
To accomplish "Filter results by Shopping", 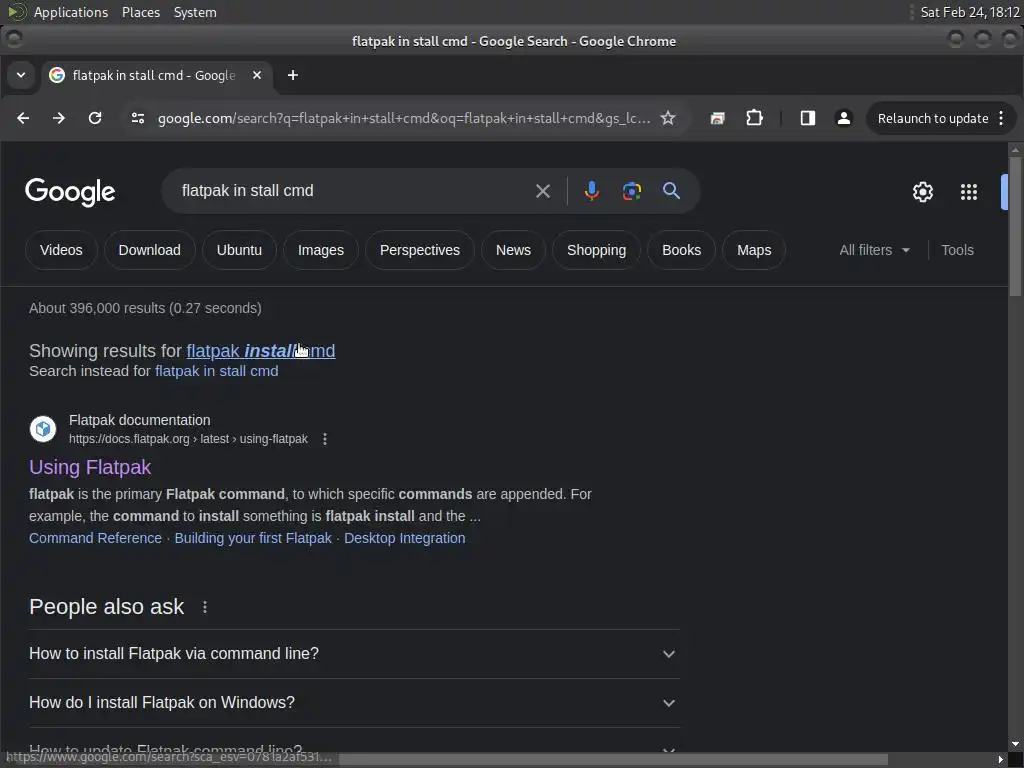I will (596, 250).
